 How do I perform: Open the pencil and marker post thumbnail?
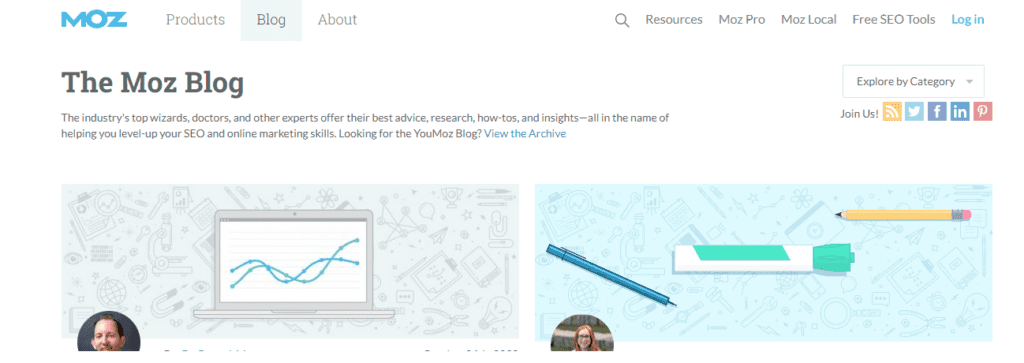coord(763,262)
